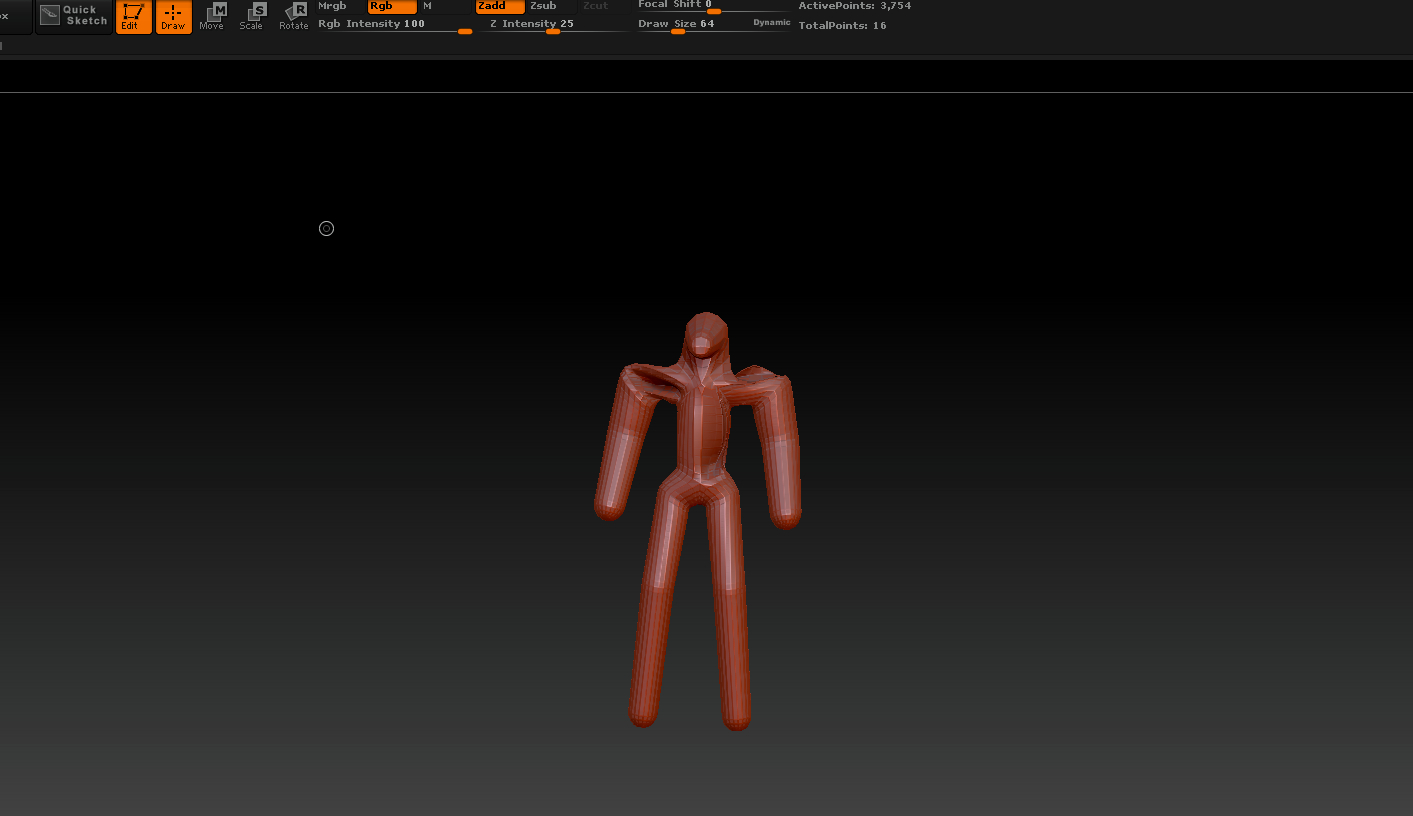
Task: Click the Quick Sketch button
Action: pyautogui.click(x=74, y=16)
